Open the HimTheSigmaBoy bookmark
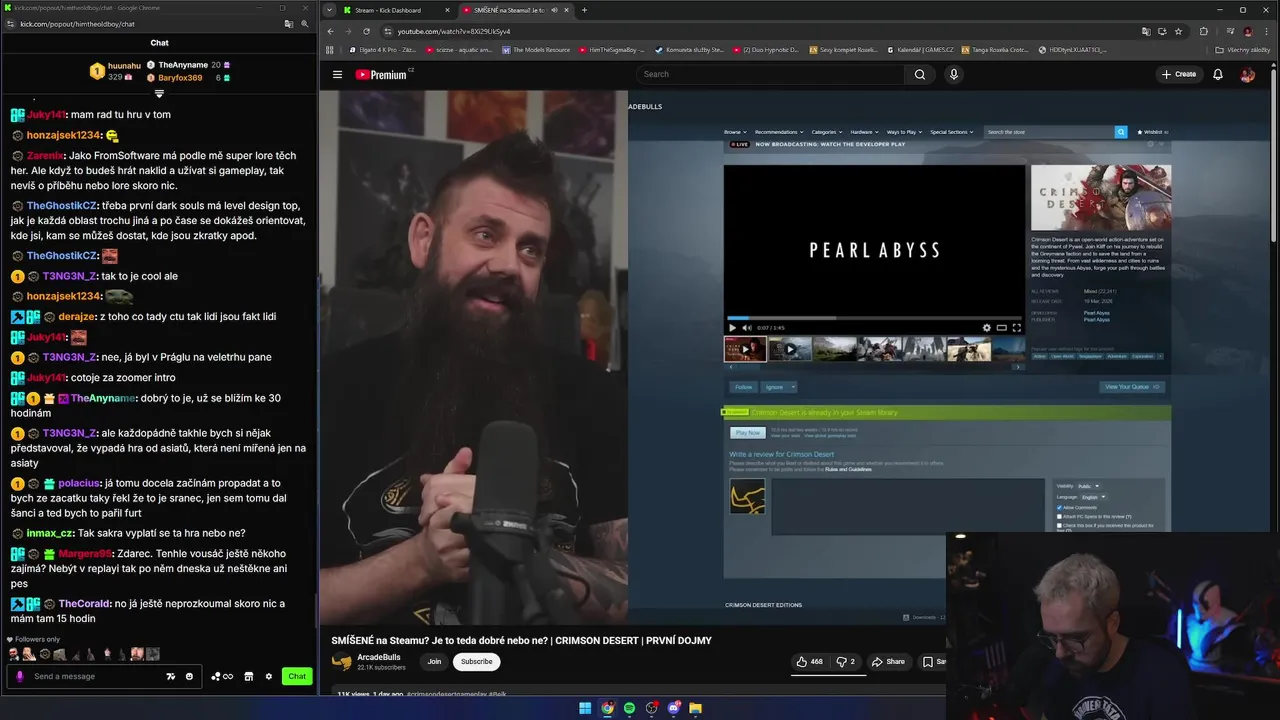Image resolution: width=1280 pixels, height=720 pixels. point(612,49)
